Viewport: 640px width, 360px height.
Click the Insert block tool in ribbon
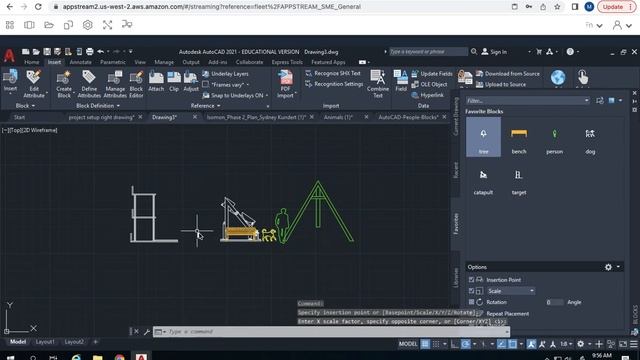10,81
